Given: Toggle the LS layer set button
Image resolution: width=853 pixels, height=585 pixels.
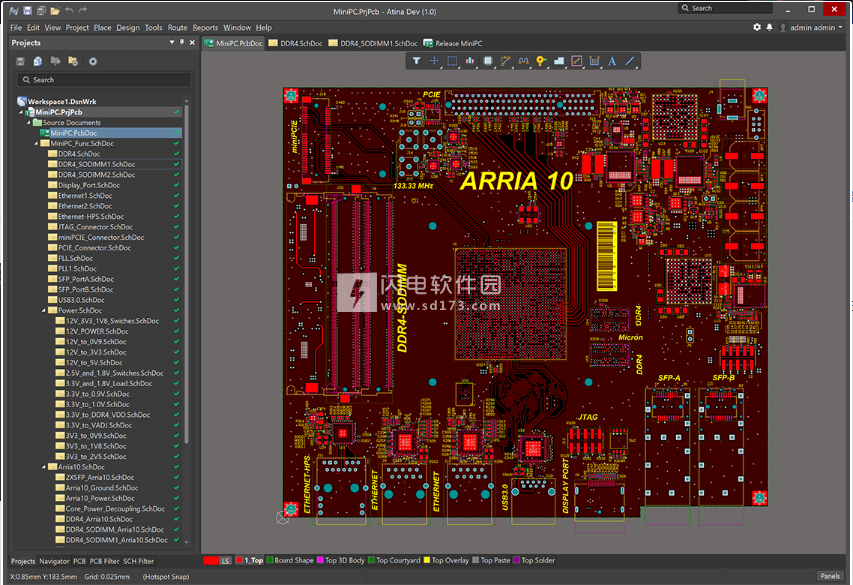Looking at the screenshot, I should (225, 561).
